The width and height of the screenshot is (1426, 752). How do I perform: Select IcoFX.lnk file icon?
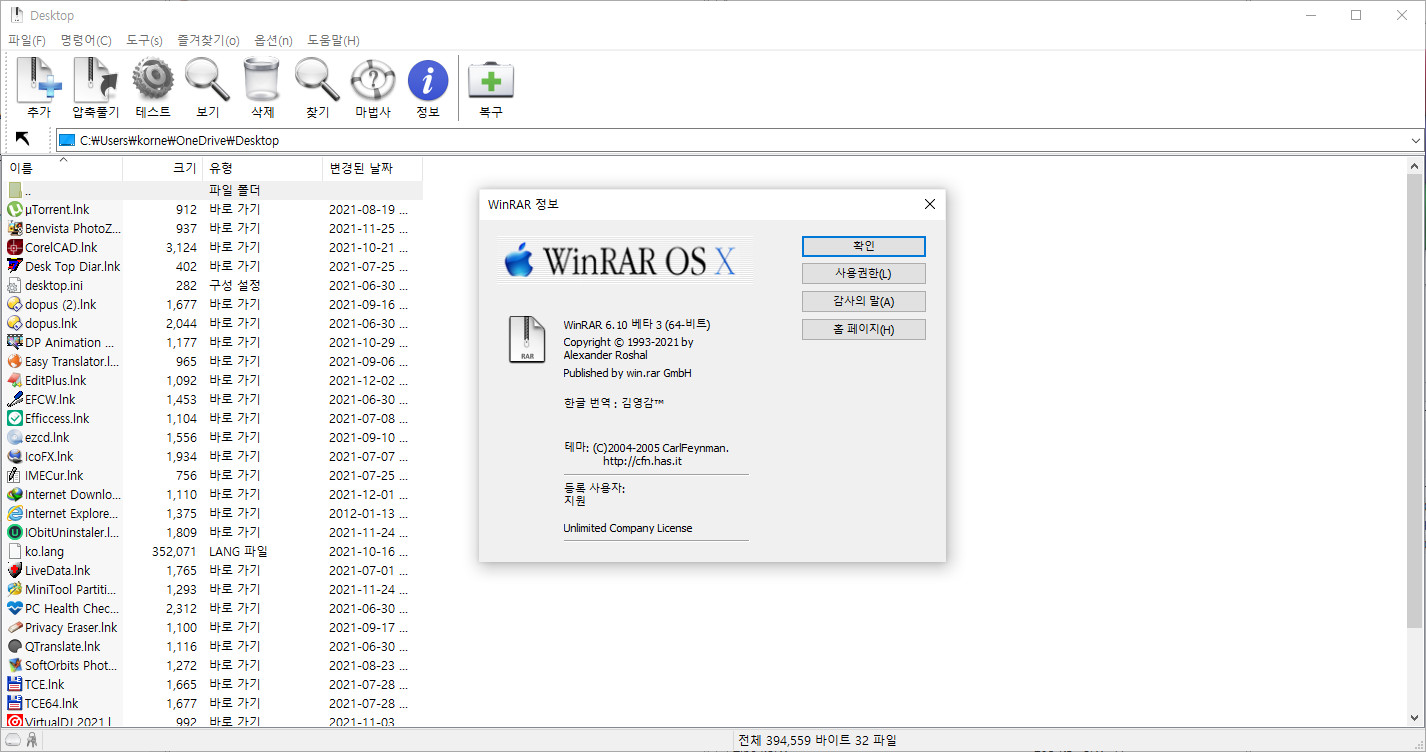[15, 456]
